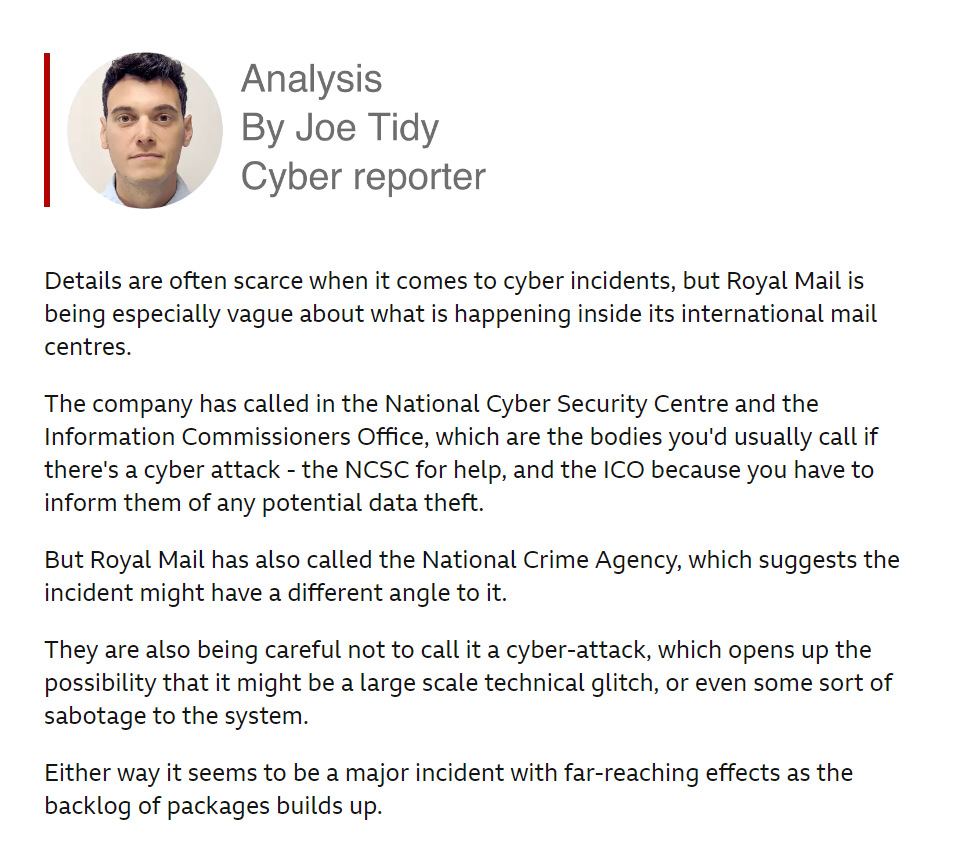Click "sabotage to the system." text
955x844 pixels.
(x=177, y=716)
